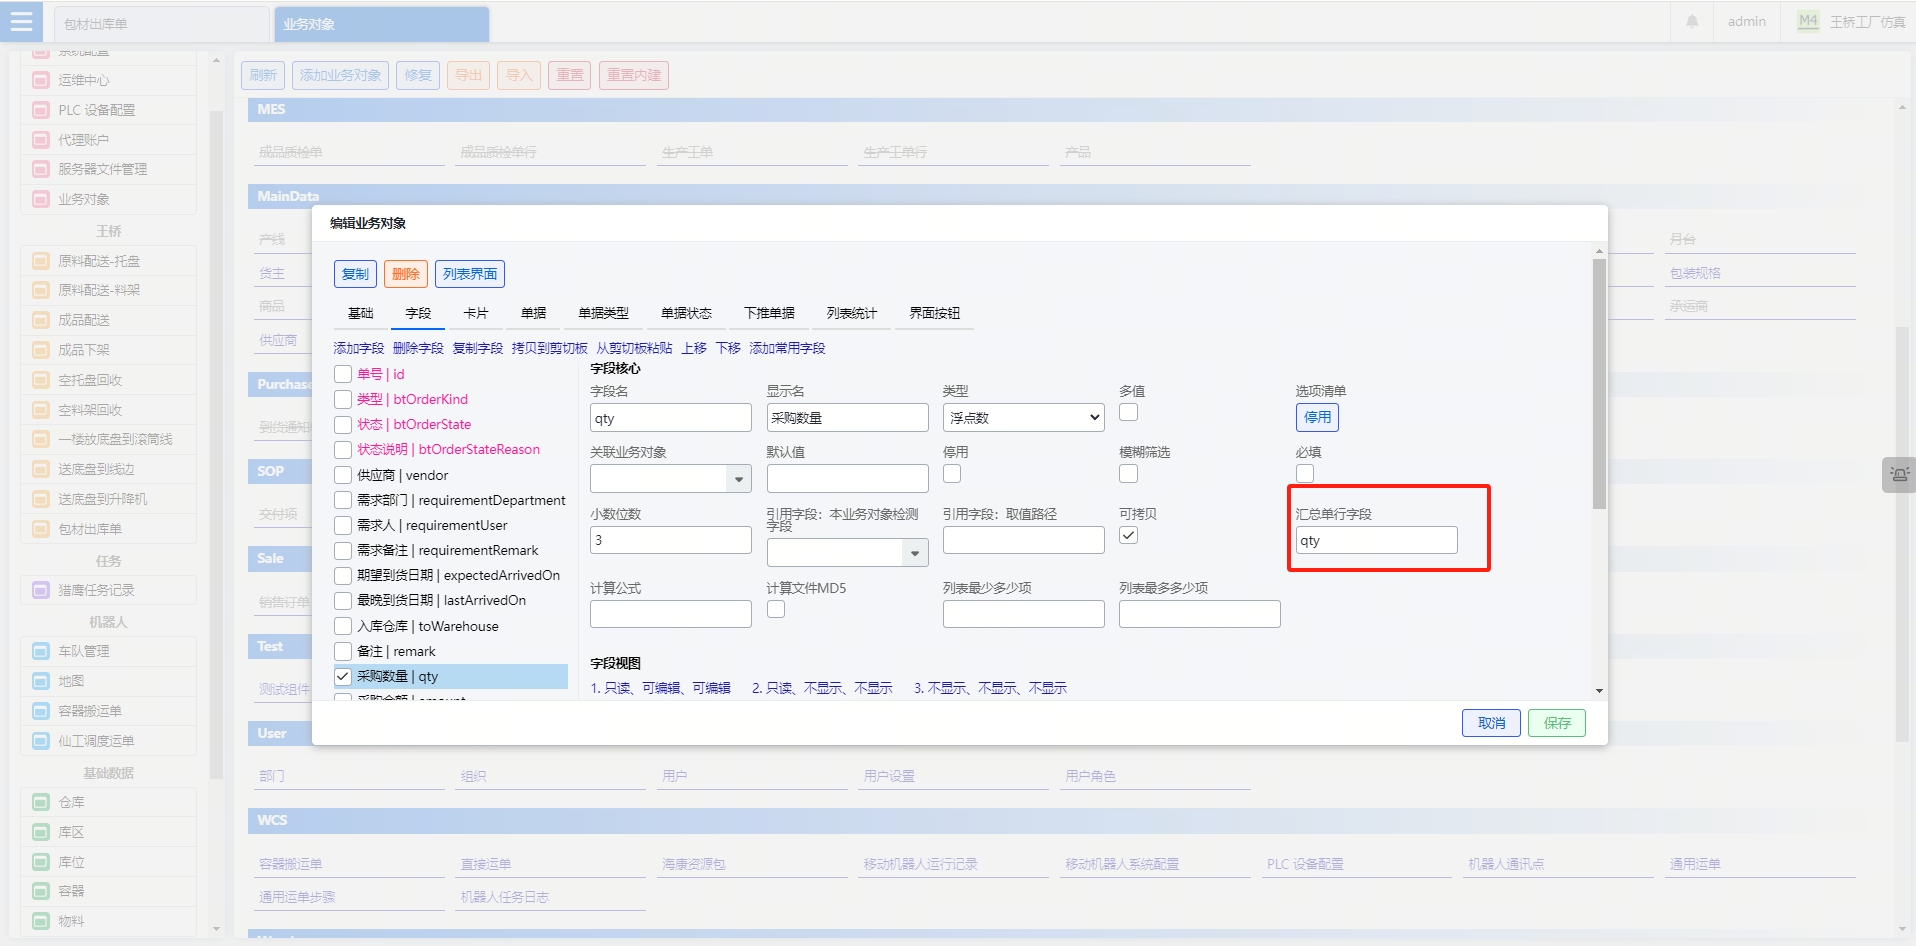
Task: Click the icon beside 仓库
Action: 41,802
